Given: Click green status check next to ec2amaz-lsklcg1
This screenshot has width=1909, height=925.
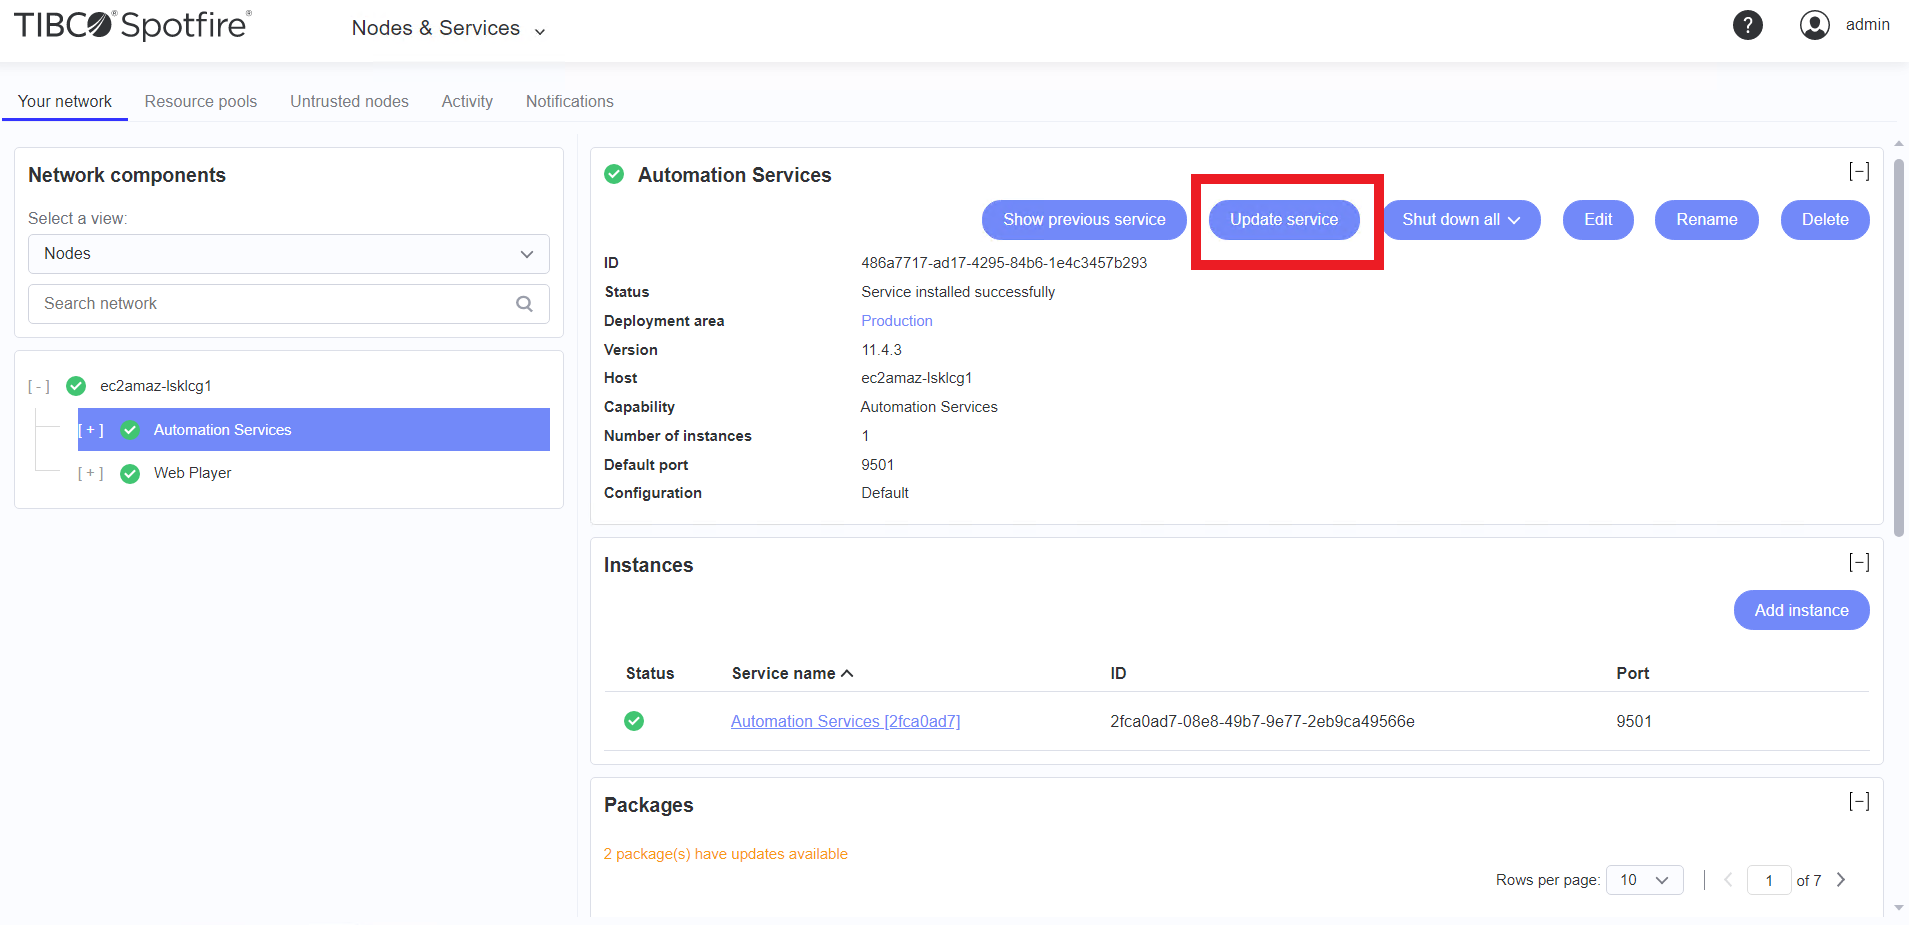Looking at the screenshot, I should point(76,386).
